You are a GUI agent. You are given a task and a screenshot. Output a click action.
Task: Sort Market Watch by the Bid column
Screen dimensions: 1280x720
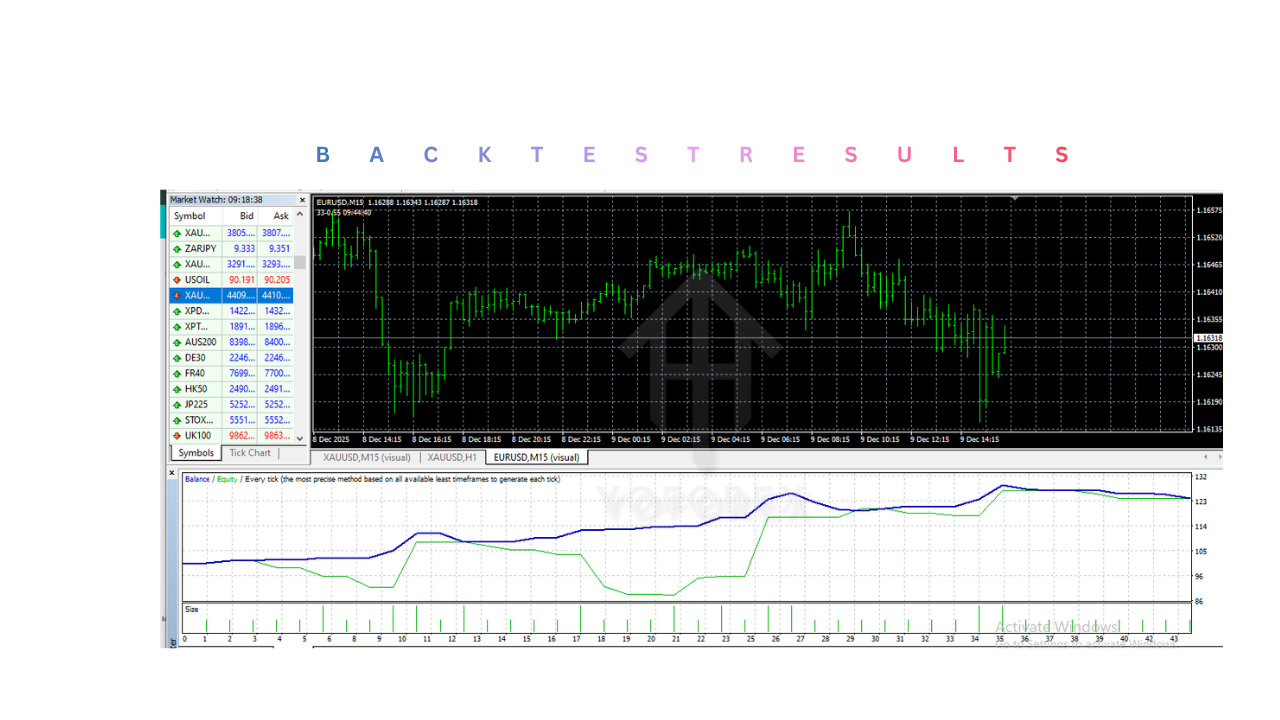(x=245, y=216)
